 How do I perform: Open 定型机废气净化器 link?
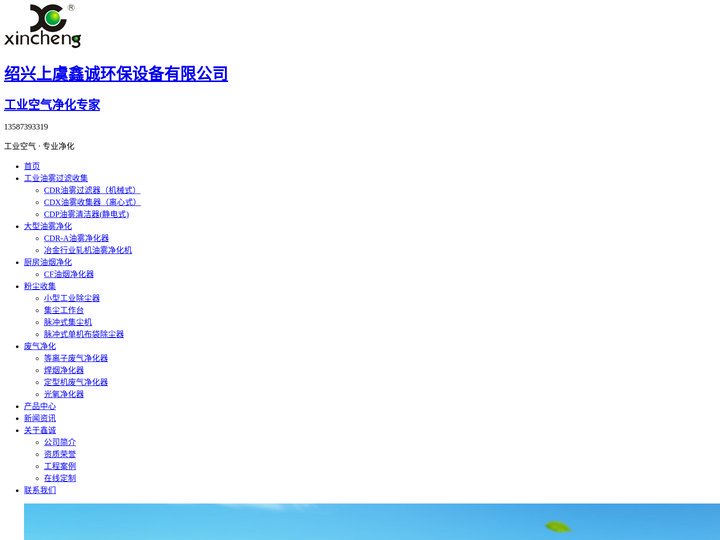point(76,382)
